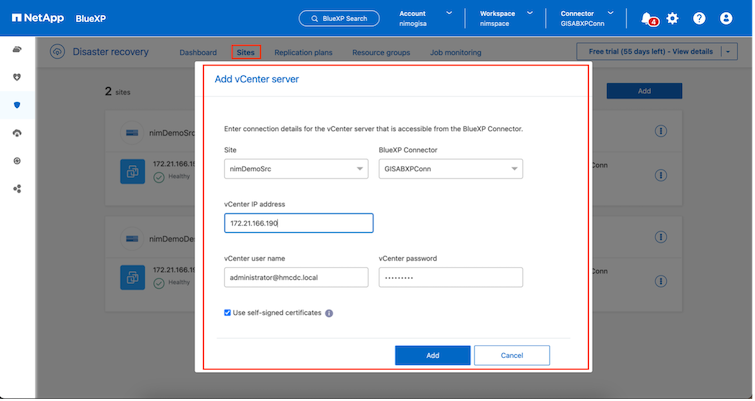Open the settings gear icon

[x=673, y=18]
